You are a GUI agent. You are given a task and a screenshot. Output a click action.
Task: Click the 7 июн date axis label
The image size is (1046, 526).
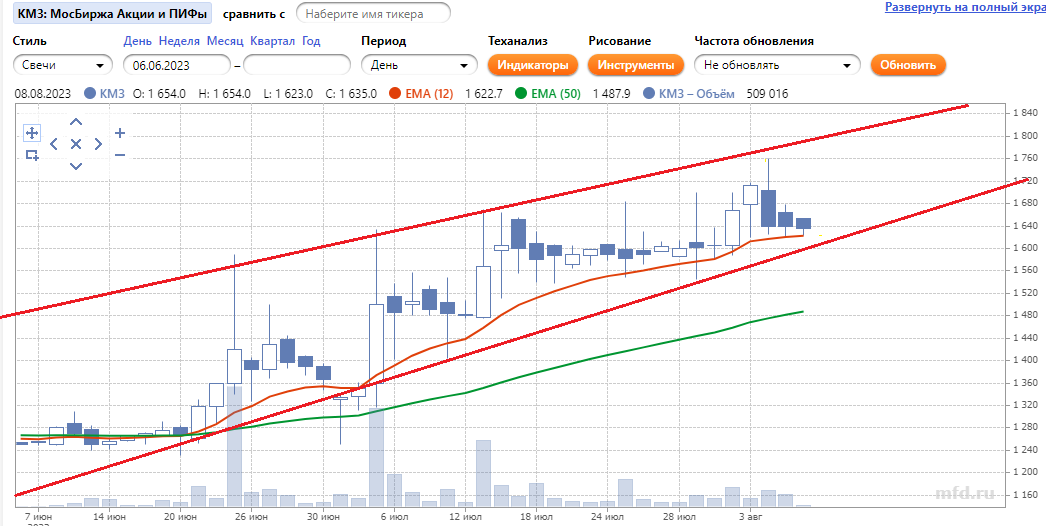38,517
